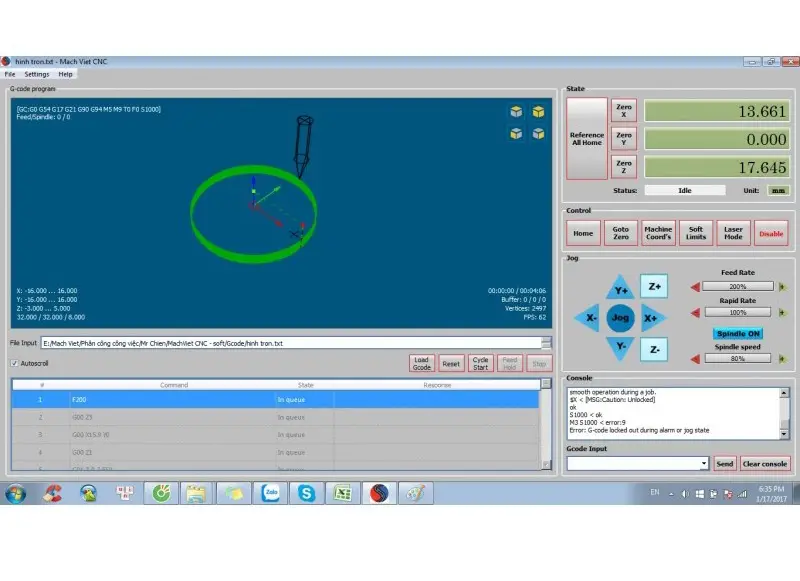
Task: Open CCleaner from the taskbar
Action: (52, 493)
